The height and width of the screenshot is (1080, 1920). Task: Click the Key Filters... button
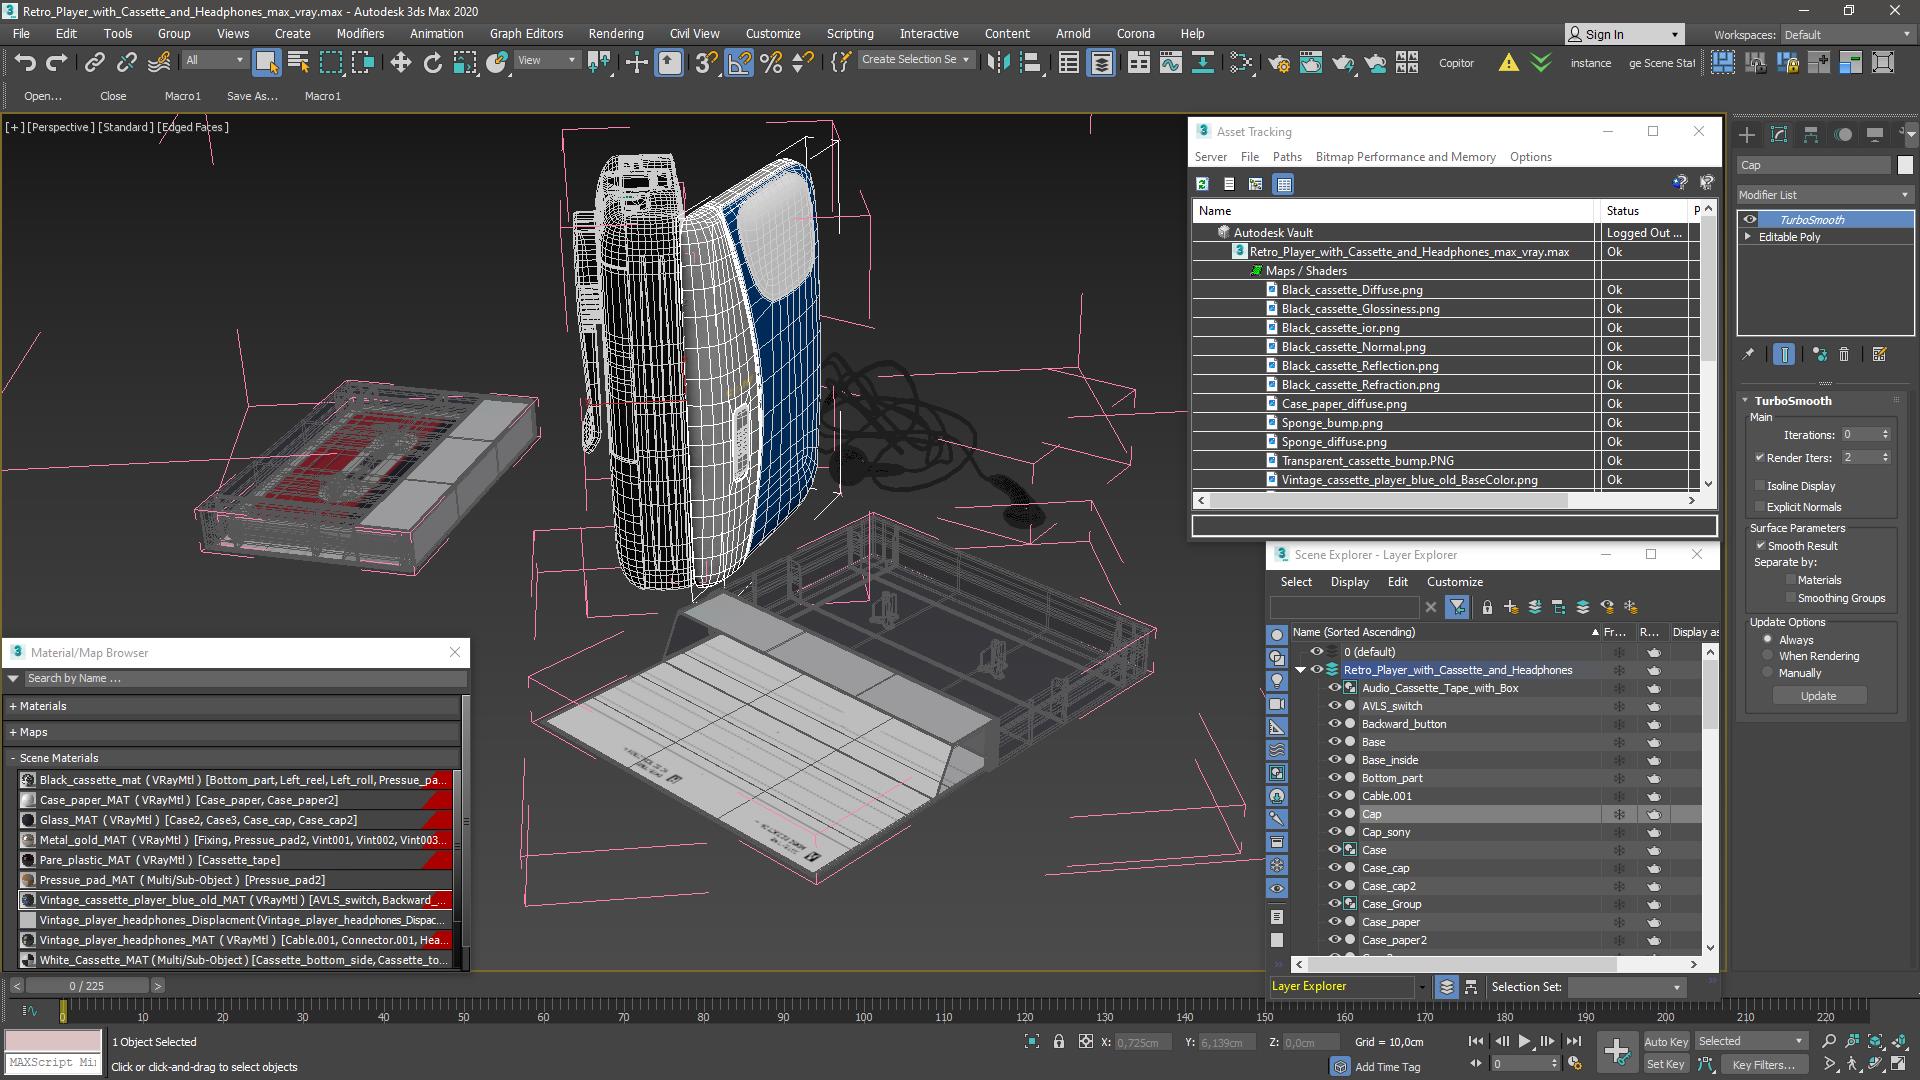point(1765,1064)
